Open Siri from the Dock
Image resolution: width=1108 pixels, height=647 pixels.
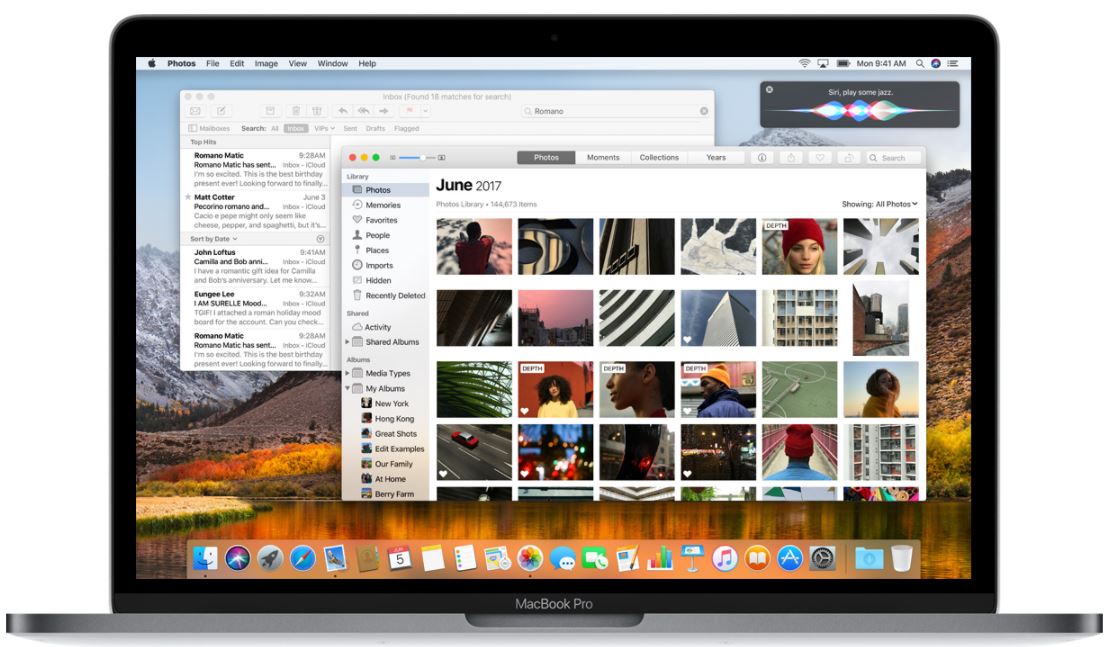pos(237,559)
